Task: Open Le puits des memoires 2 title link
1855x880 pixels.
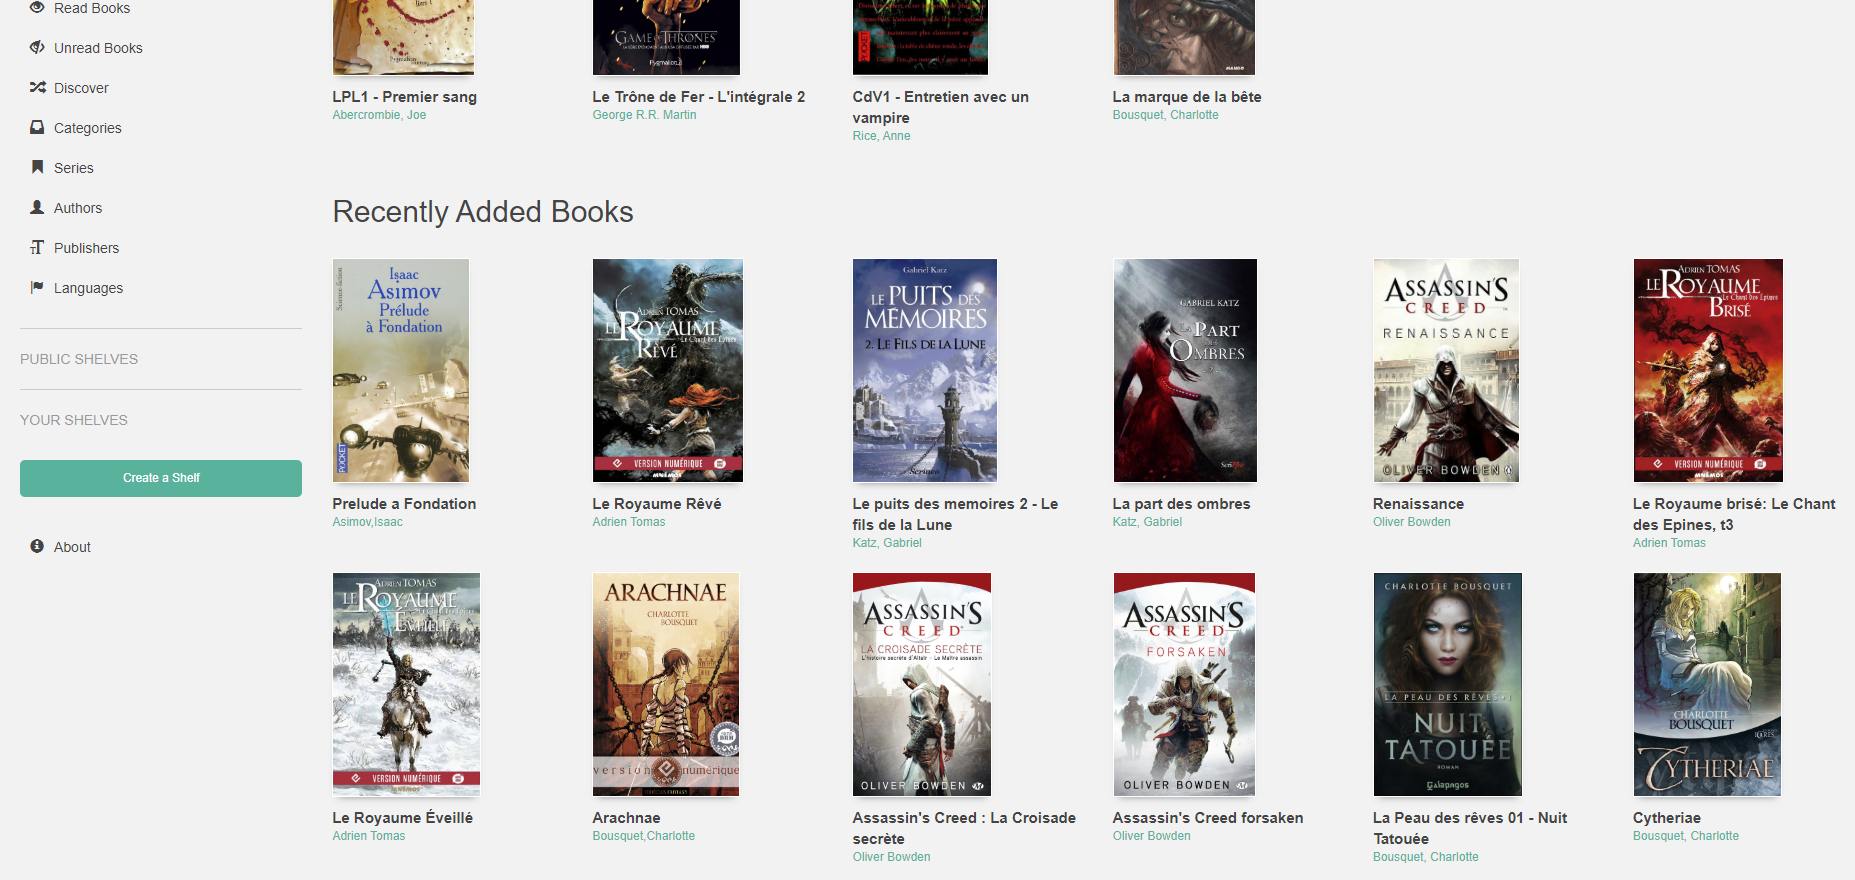Action: pos(955,514)
